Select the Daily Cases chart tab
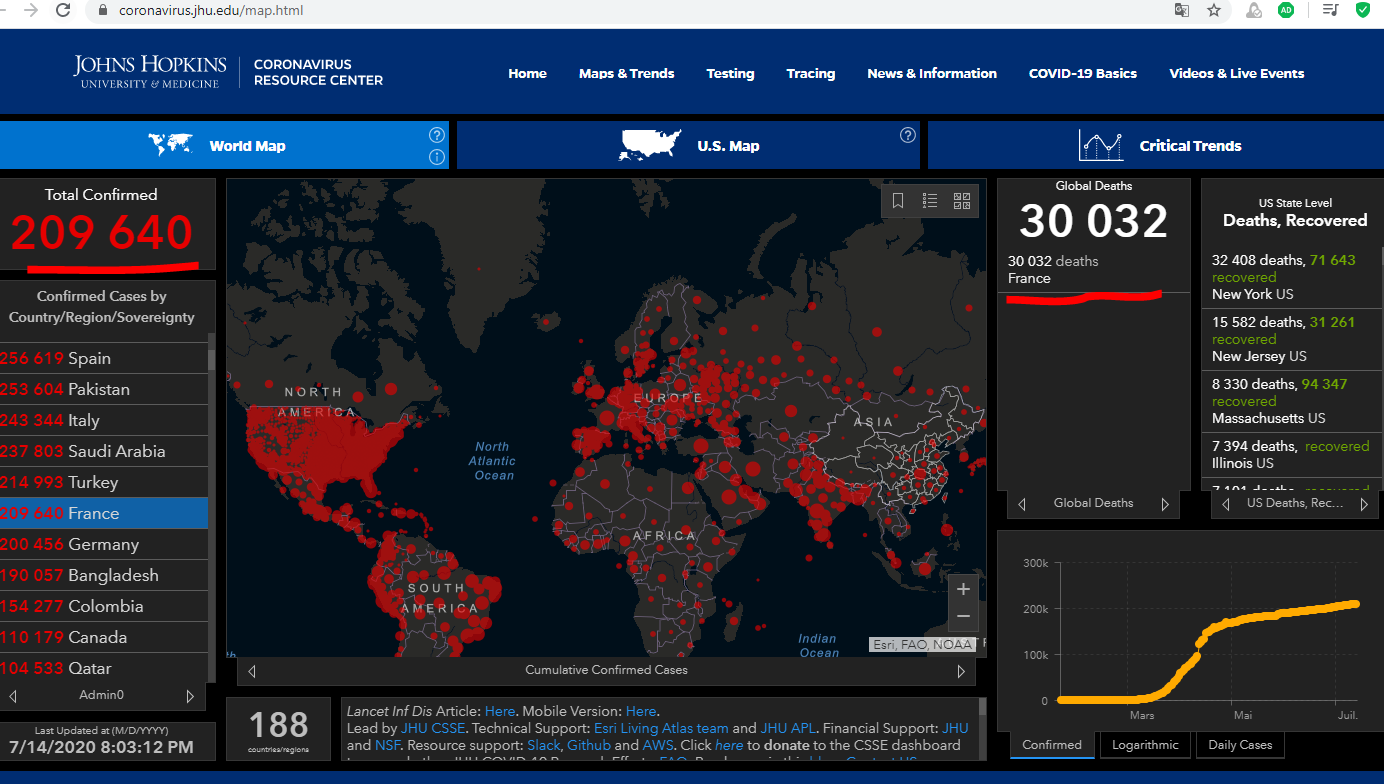The width and height of the screenshot is (1384, 784). (1240, 745)
